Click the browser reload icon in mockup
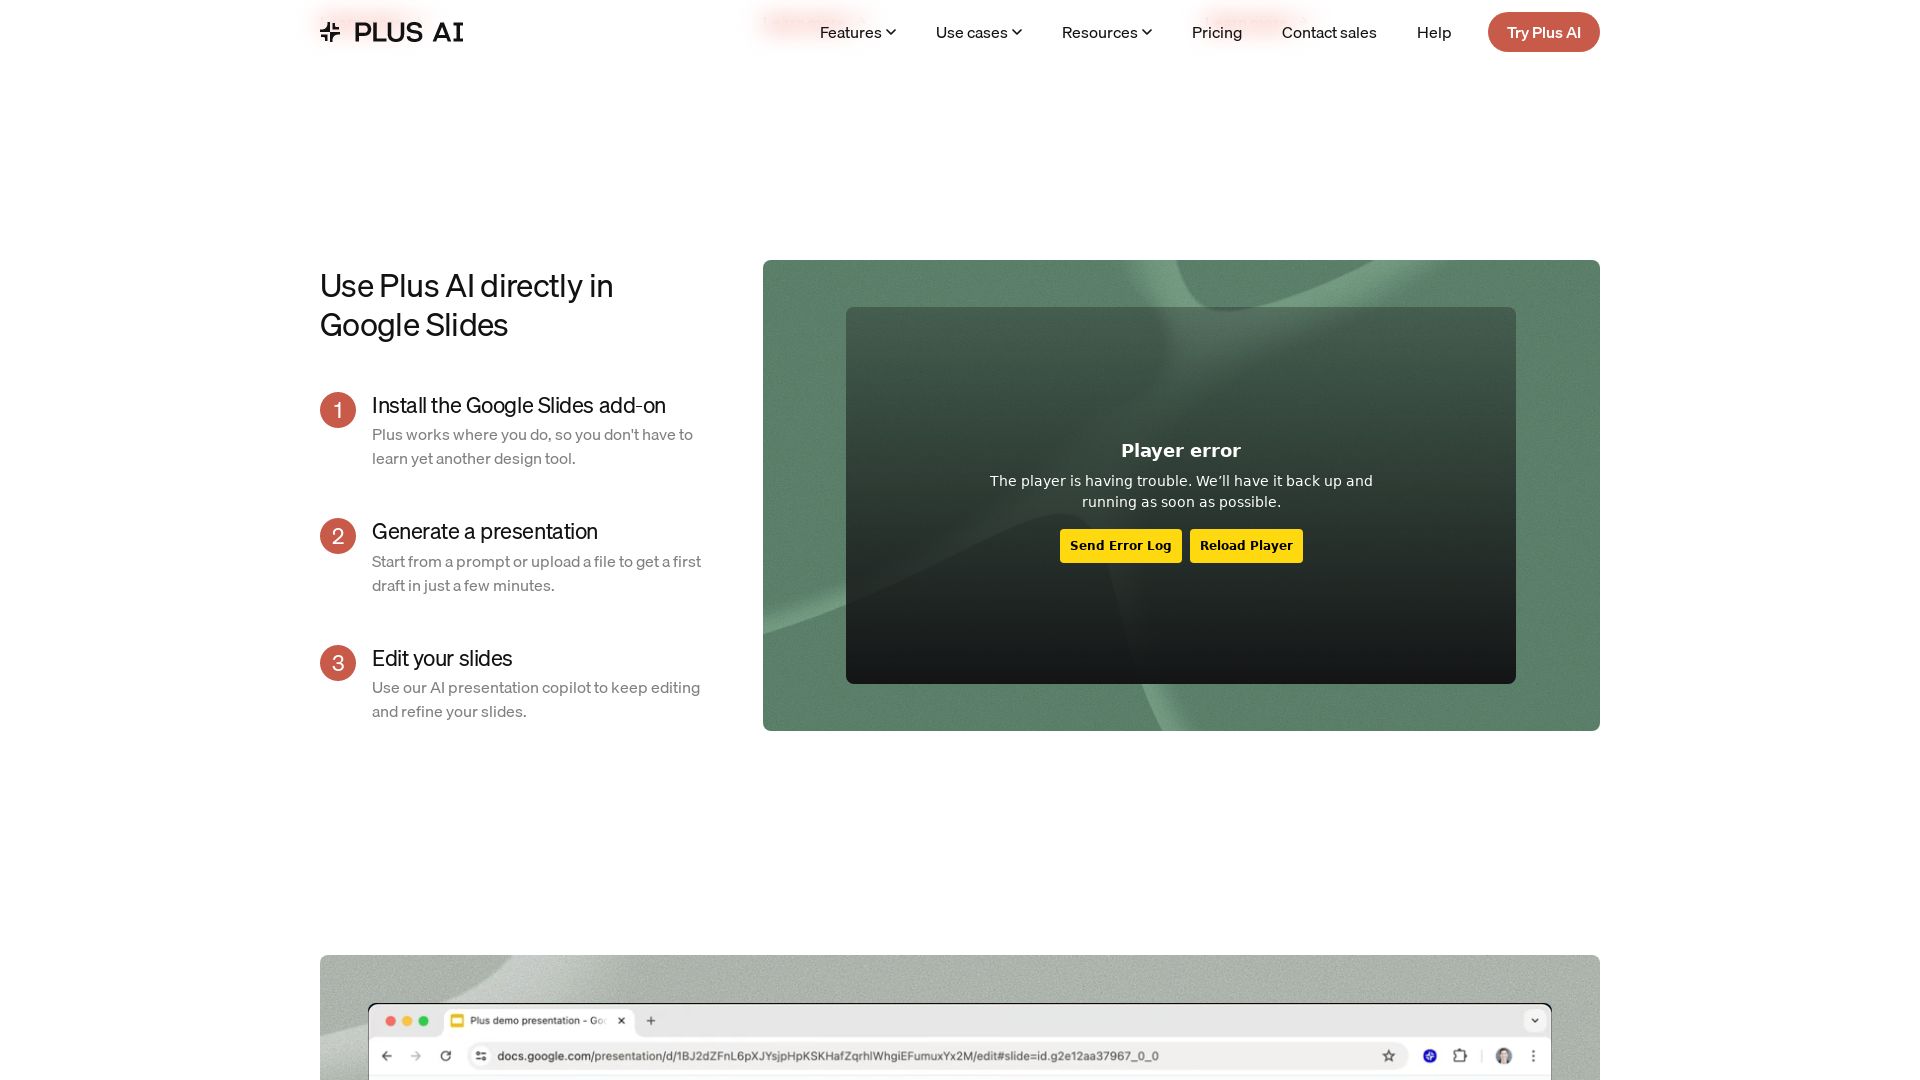Viewport: 1920px width, 1080px height. [x=446, y=1056]
